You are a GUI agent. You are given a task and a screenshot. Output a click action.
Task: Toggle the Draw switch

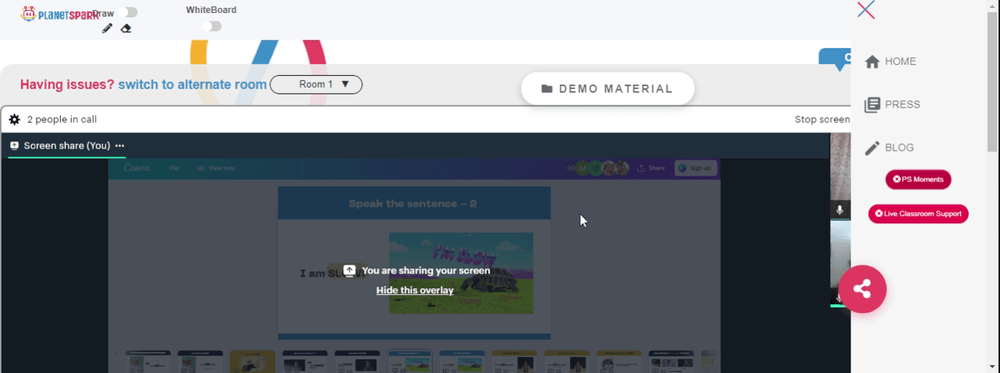(x=128, y=12)
